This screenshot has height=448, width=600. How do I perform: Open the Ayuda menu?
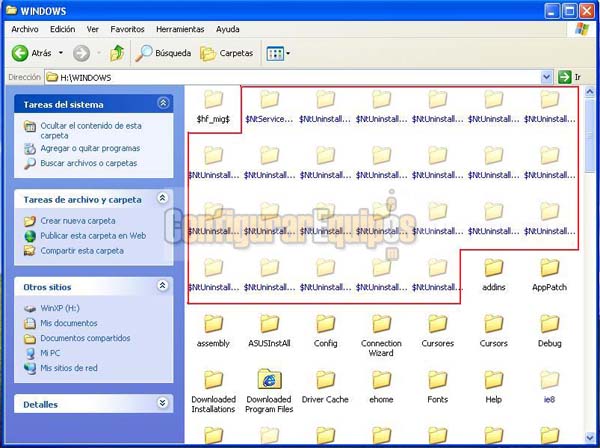coord(228,29)
